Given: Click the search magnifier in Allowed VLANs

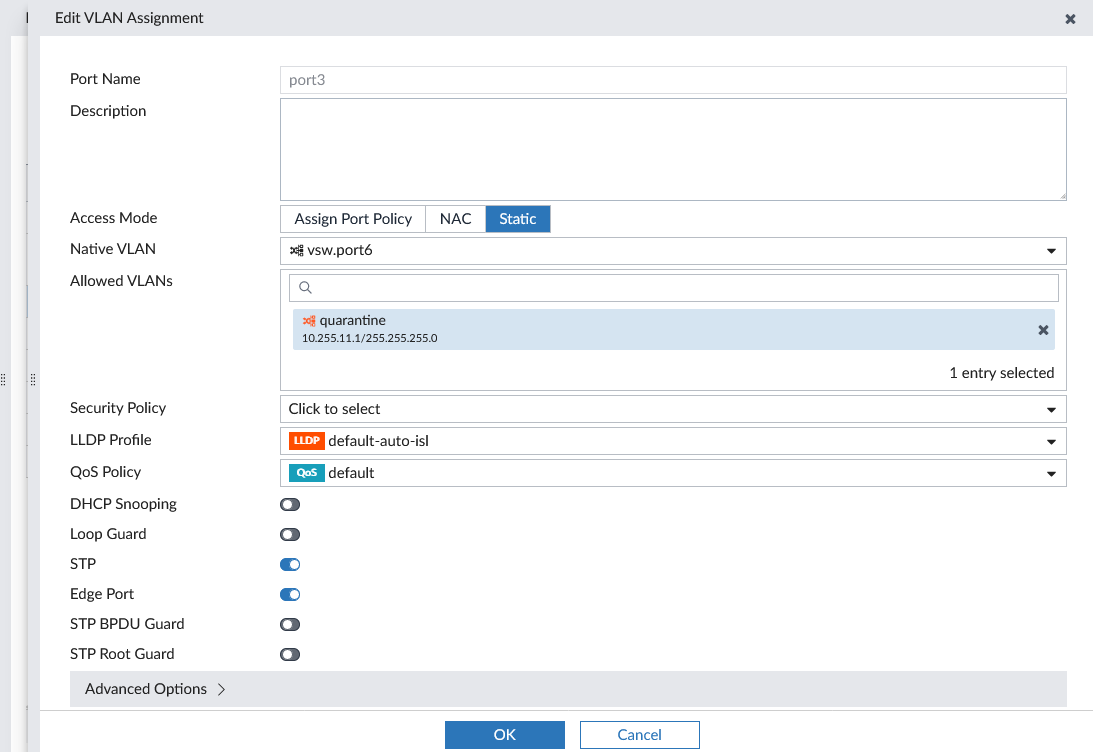Looking at the screenshot, I should tap(304, 287).
